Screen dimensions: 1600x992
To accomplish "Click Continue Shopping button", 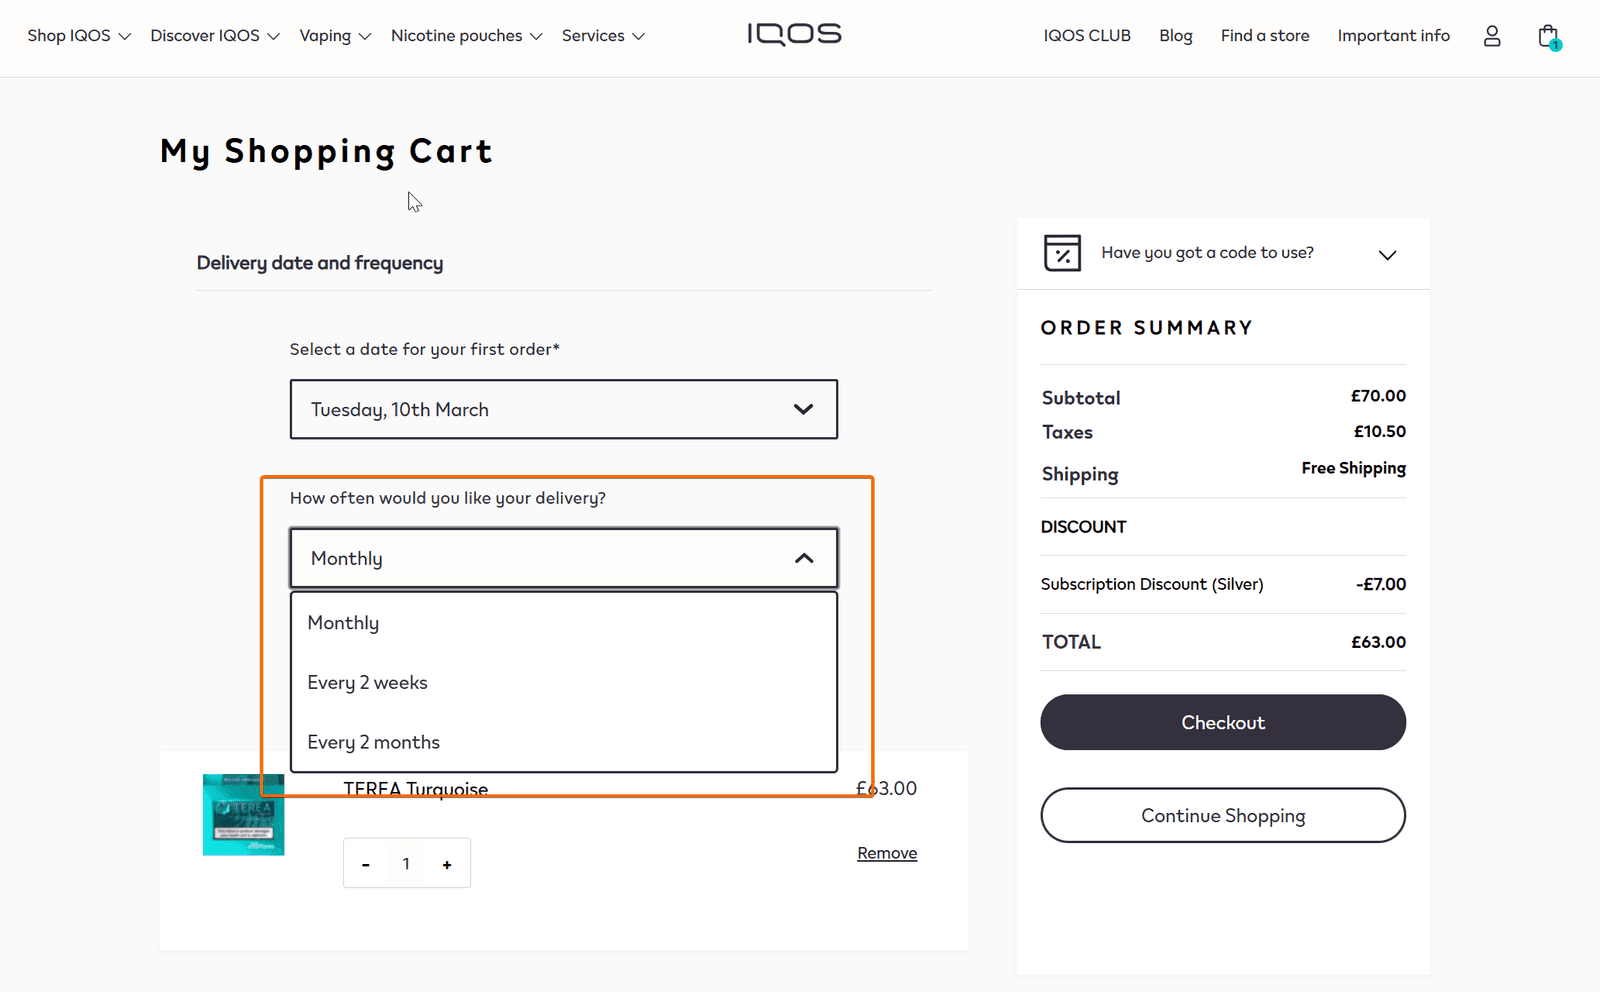I will 1223,815.
